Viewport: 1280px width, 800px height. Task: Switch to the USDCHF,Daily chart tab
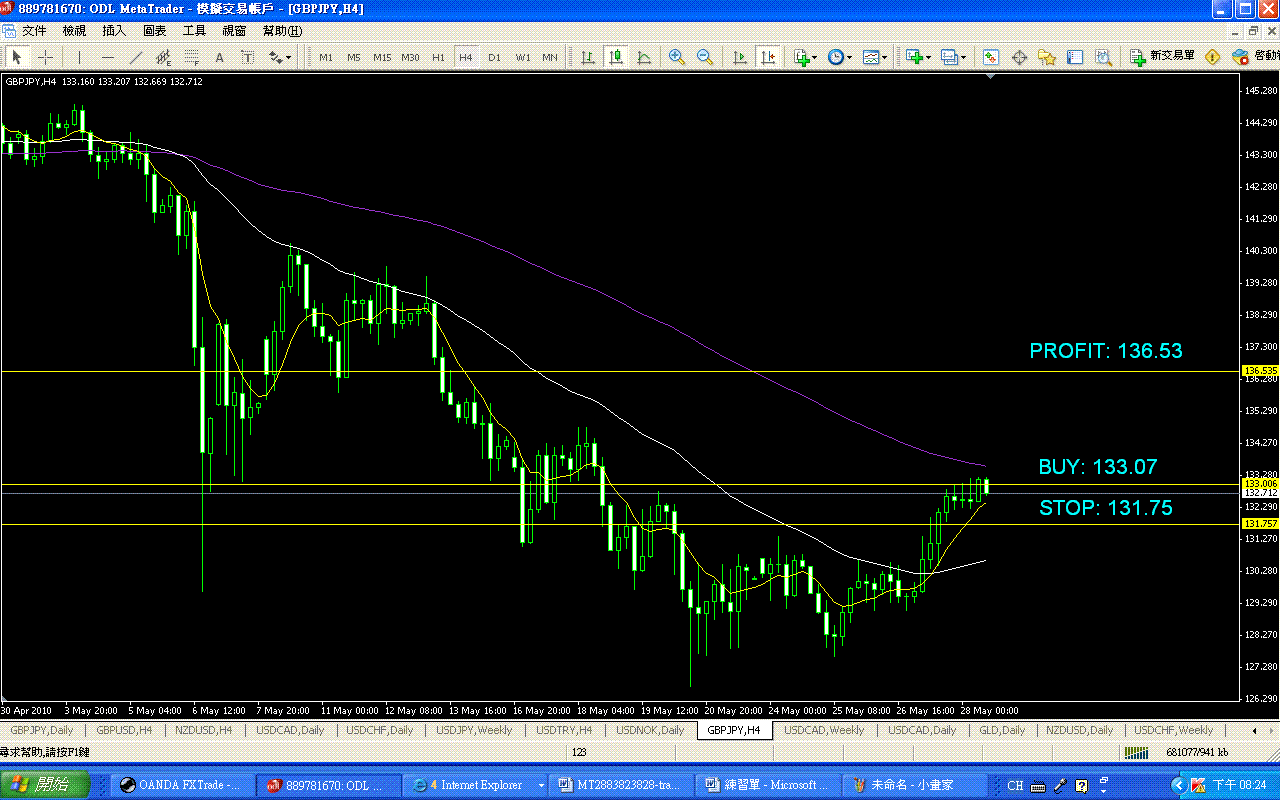click(x=379, y=730)
